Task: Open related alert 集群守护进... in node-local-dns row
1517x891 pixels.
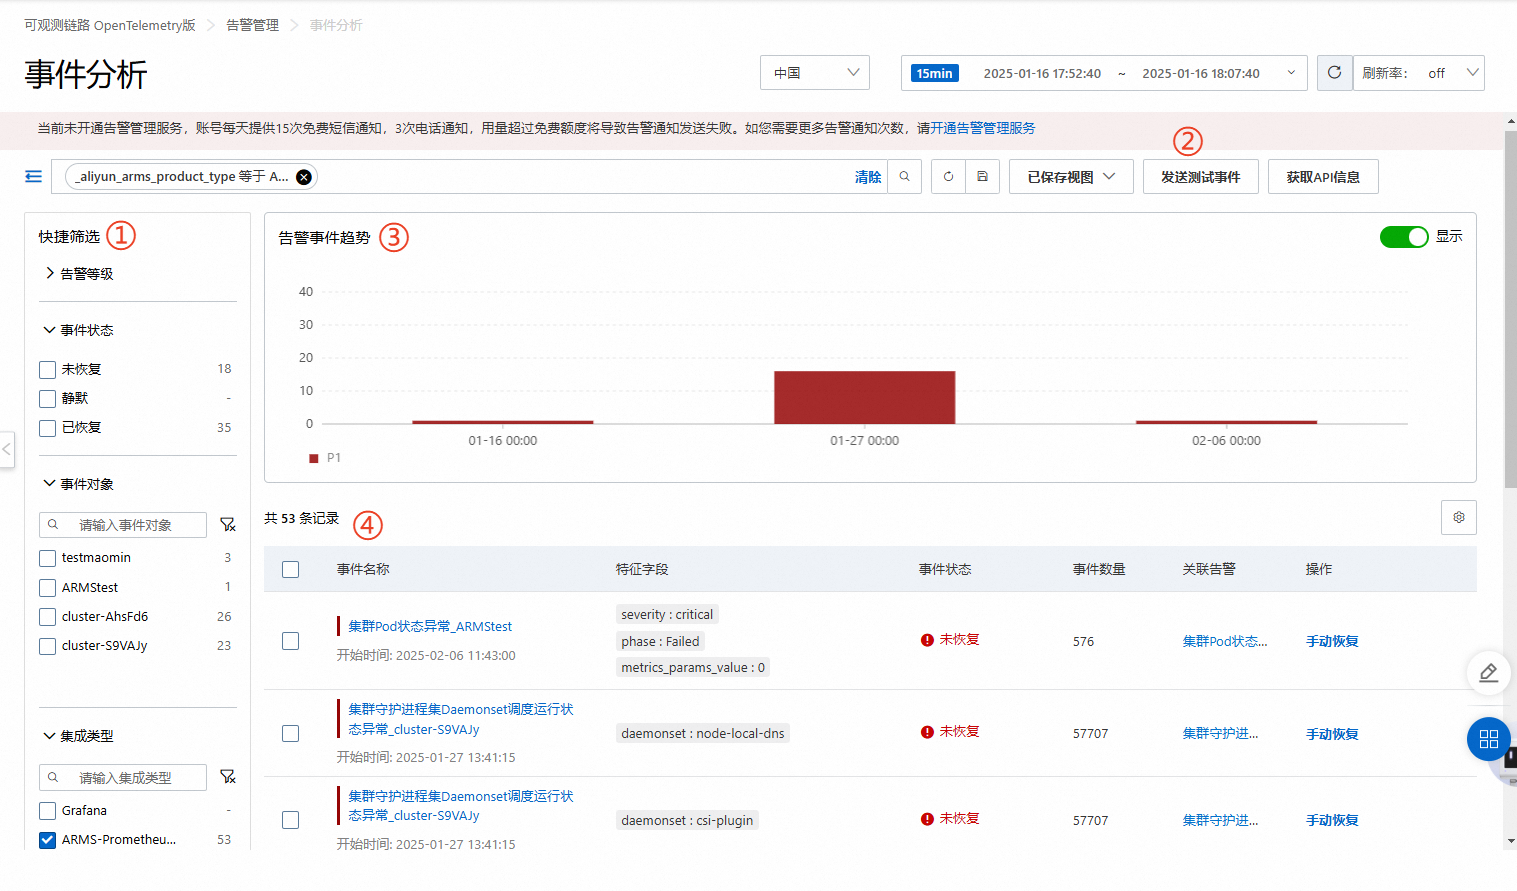Action: click(1220, 734)
